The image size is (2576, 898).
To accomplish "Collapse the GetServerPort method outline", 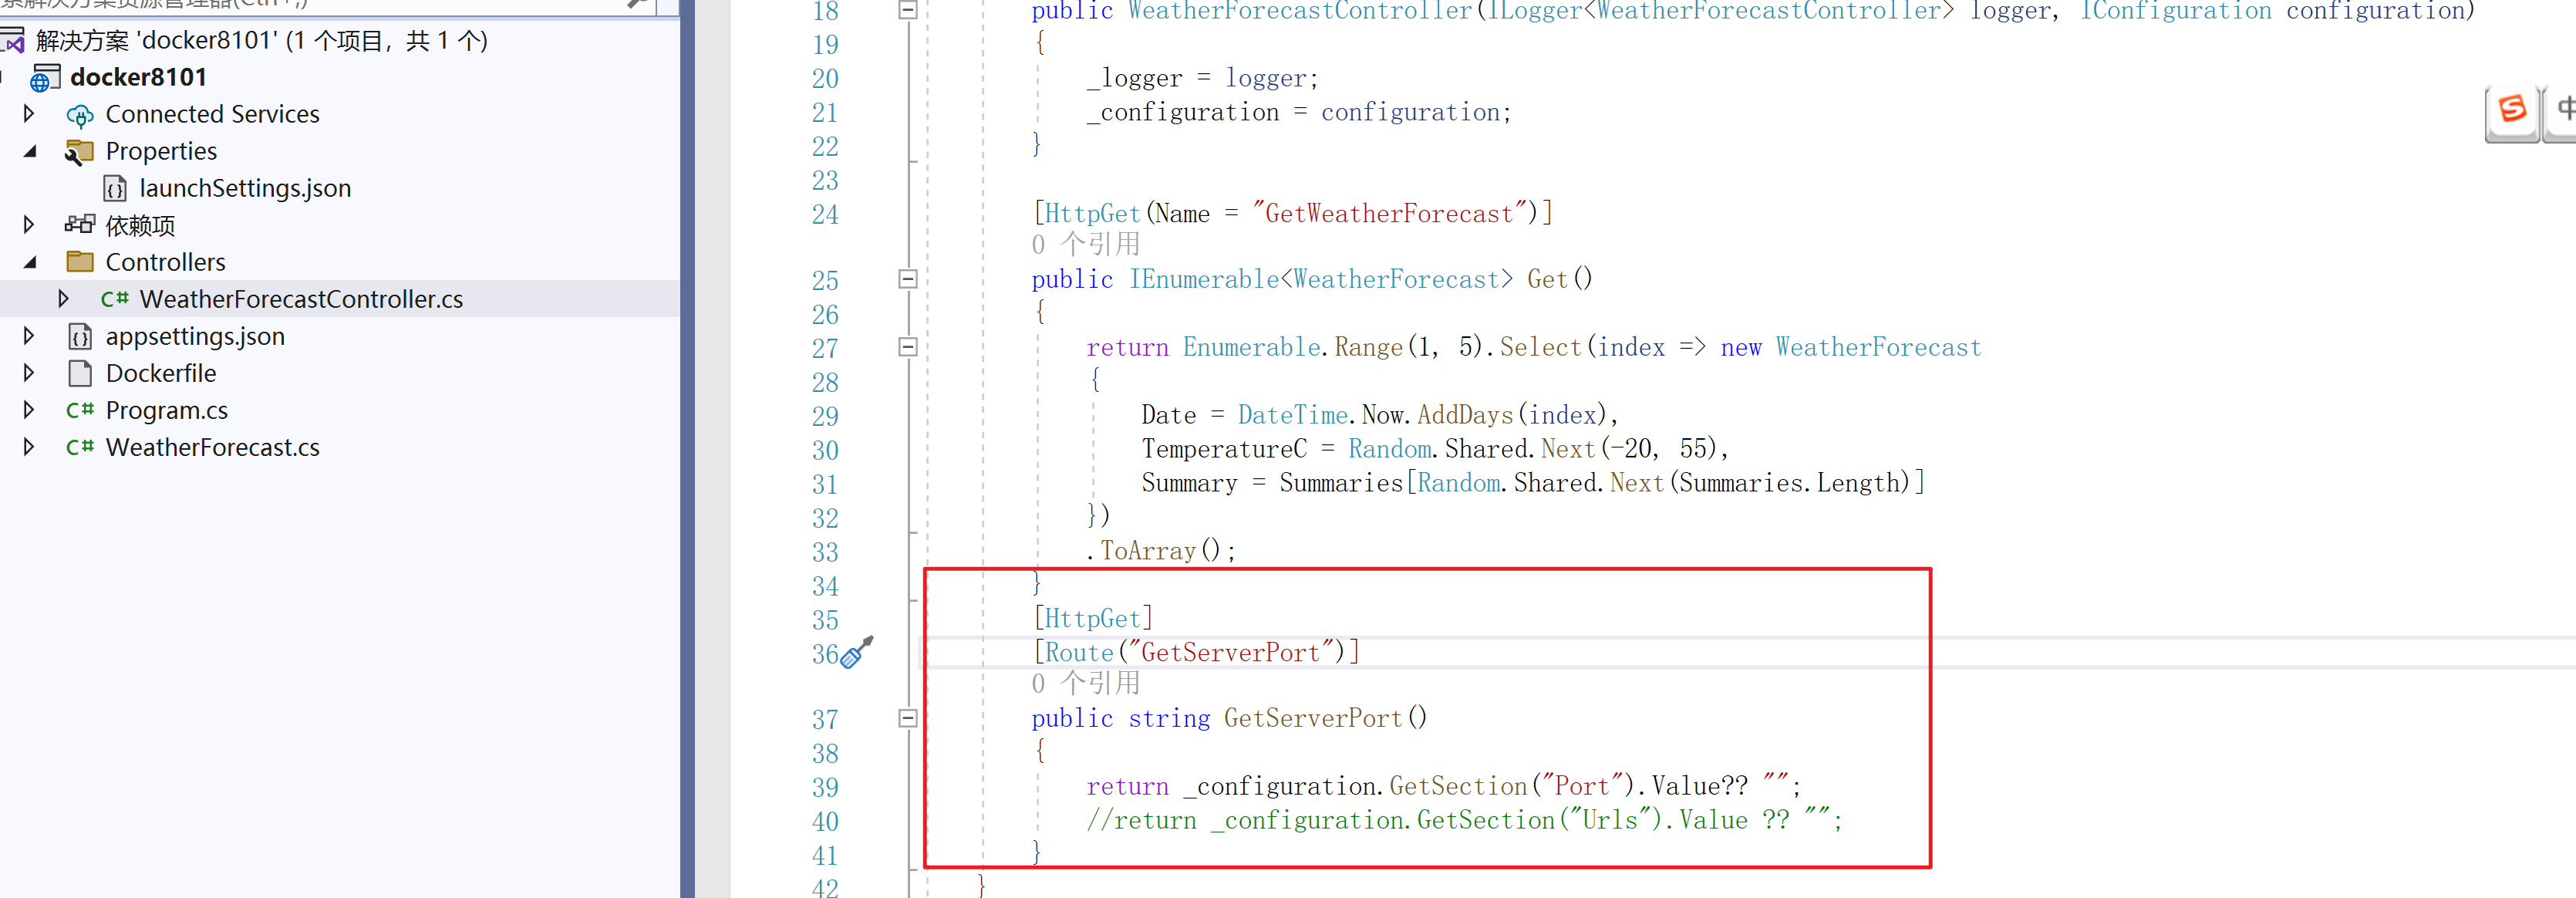I will [908, 718].
